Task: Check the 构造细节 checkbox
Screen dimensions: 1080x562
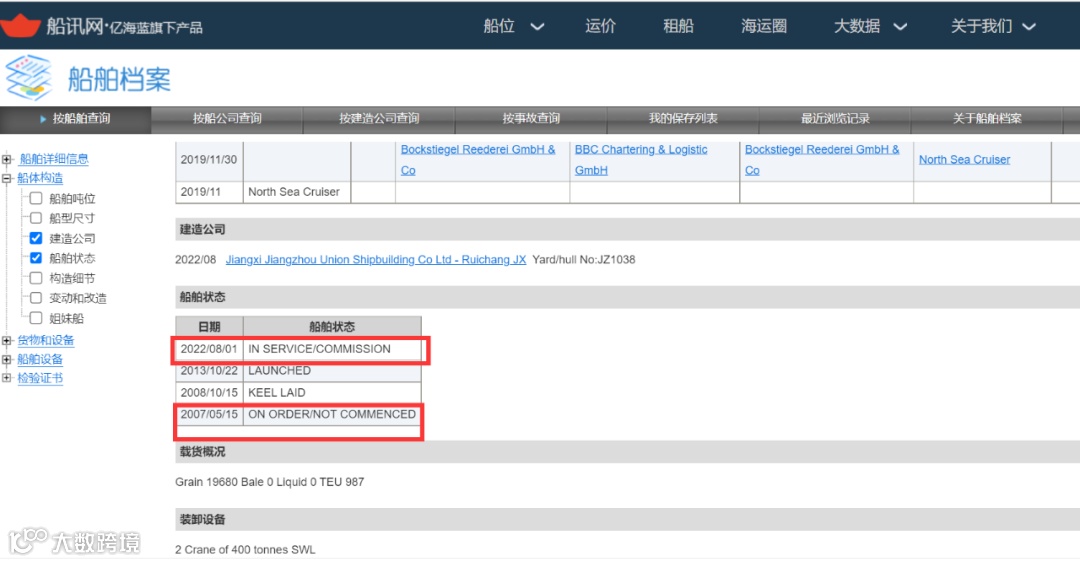Action: coord(36,278)
